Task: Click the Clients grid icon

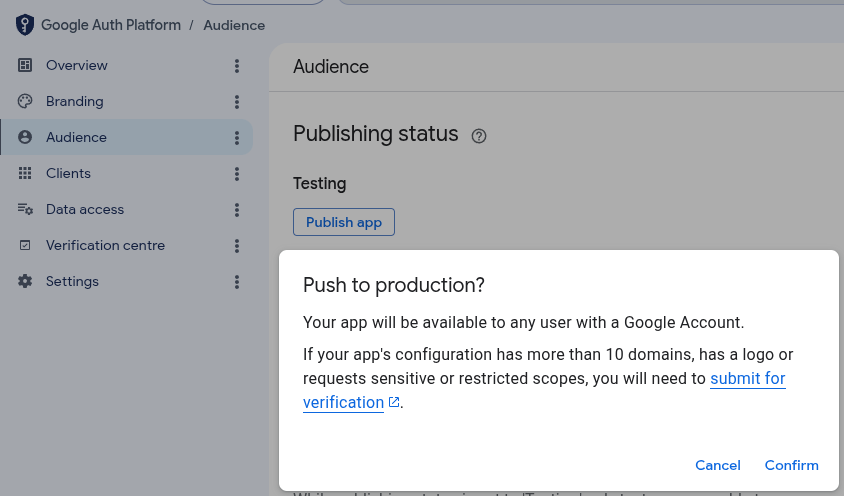Action: tap(25, 173)
